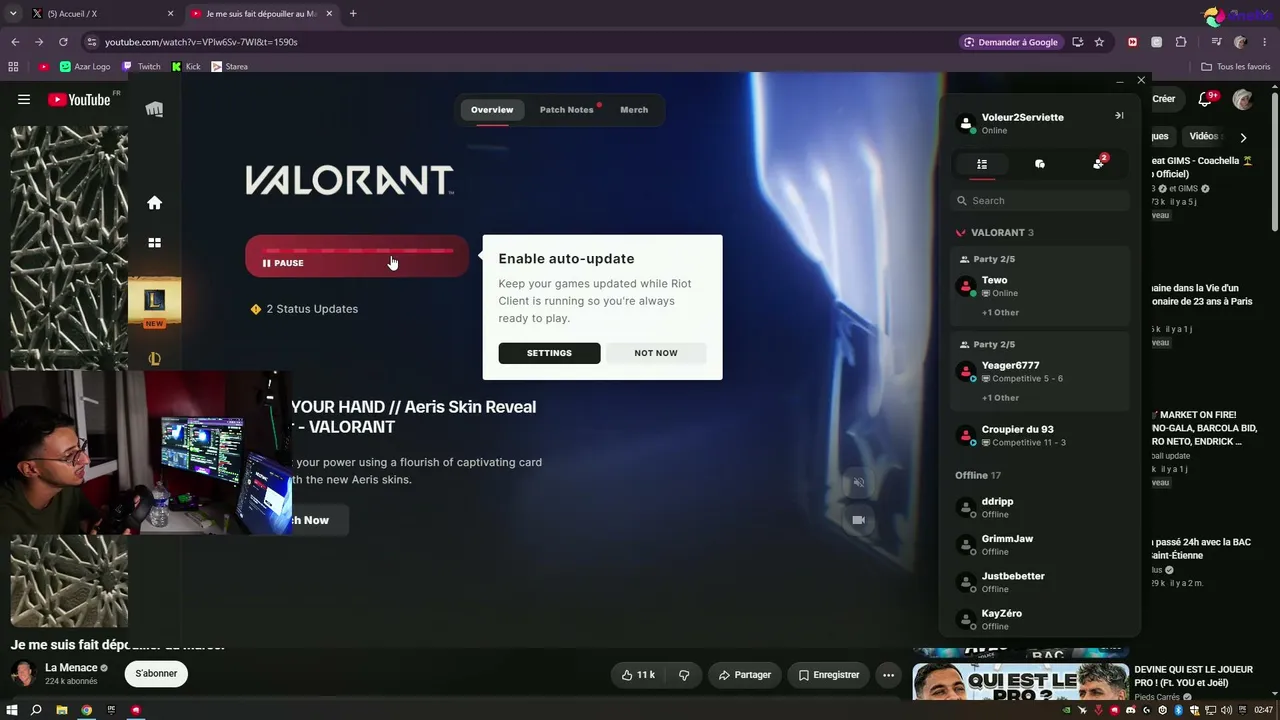
Task: Open a new browser tab
Action: [353, 13]
